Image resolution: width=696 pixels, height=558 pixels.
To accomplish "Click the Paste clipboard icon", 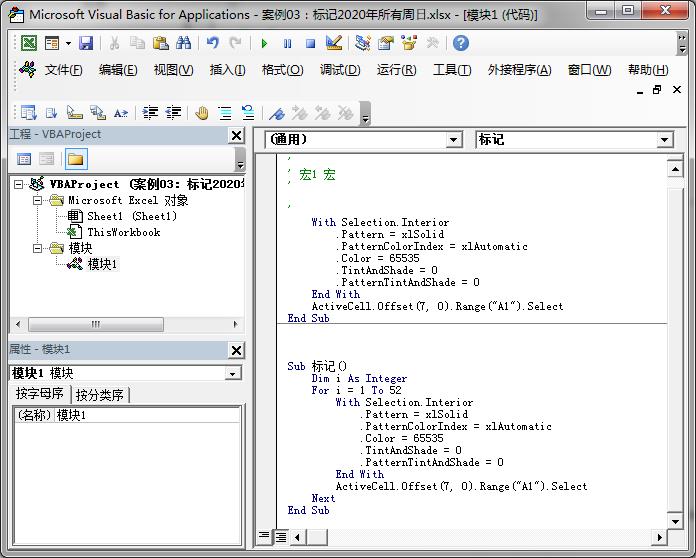I will point(160,43).
